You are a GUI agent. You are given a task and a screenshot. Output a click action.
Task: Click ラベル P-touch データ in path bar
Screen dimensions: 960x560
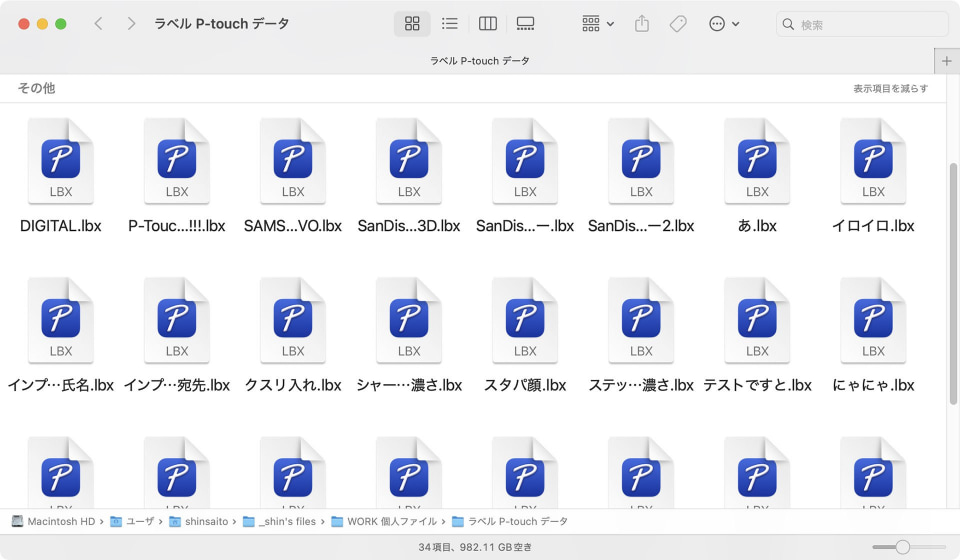pos(510,521)
